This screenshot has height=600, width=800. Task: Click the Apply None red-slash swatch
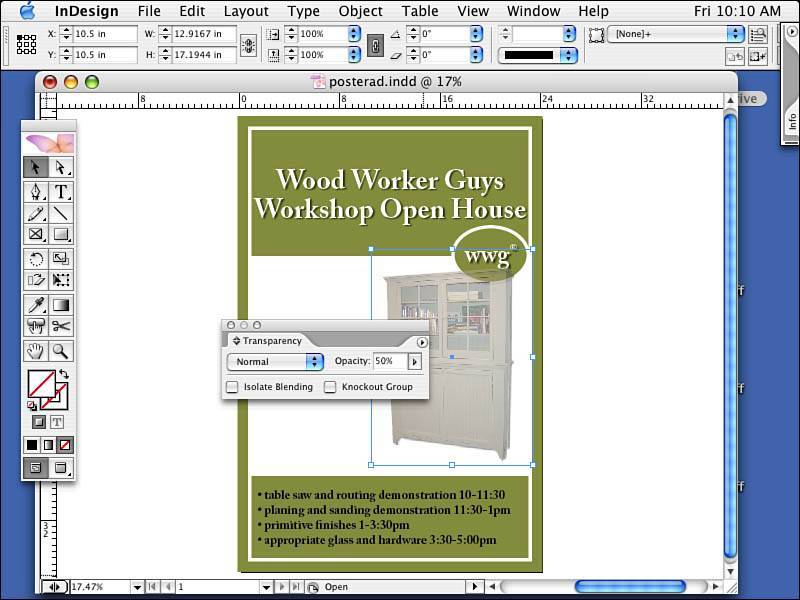(x=65, y=444)
